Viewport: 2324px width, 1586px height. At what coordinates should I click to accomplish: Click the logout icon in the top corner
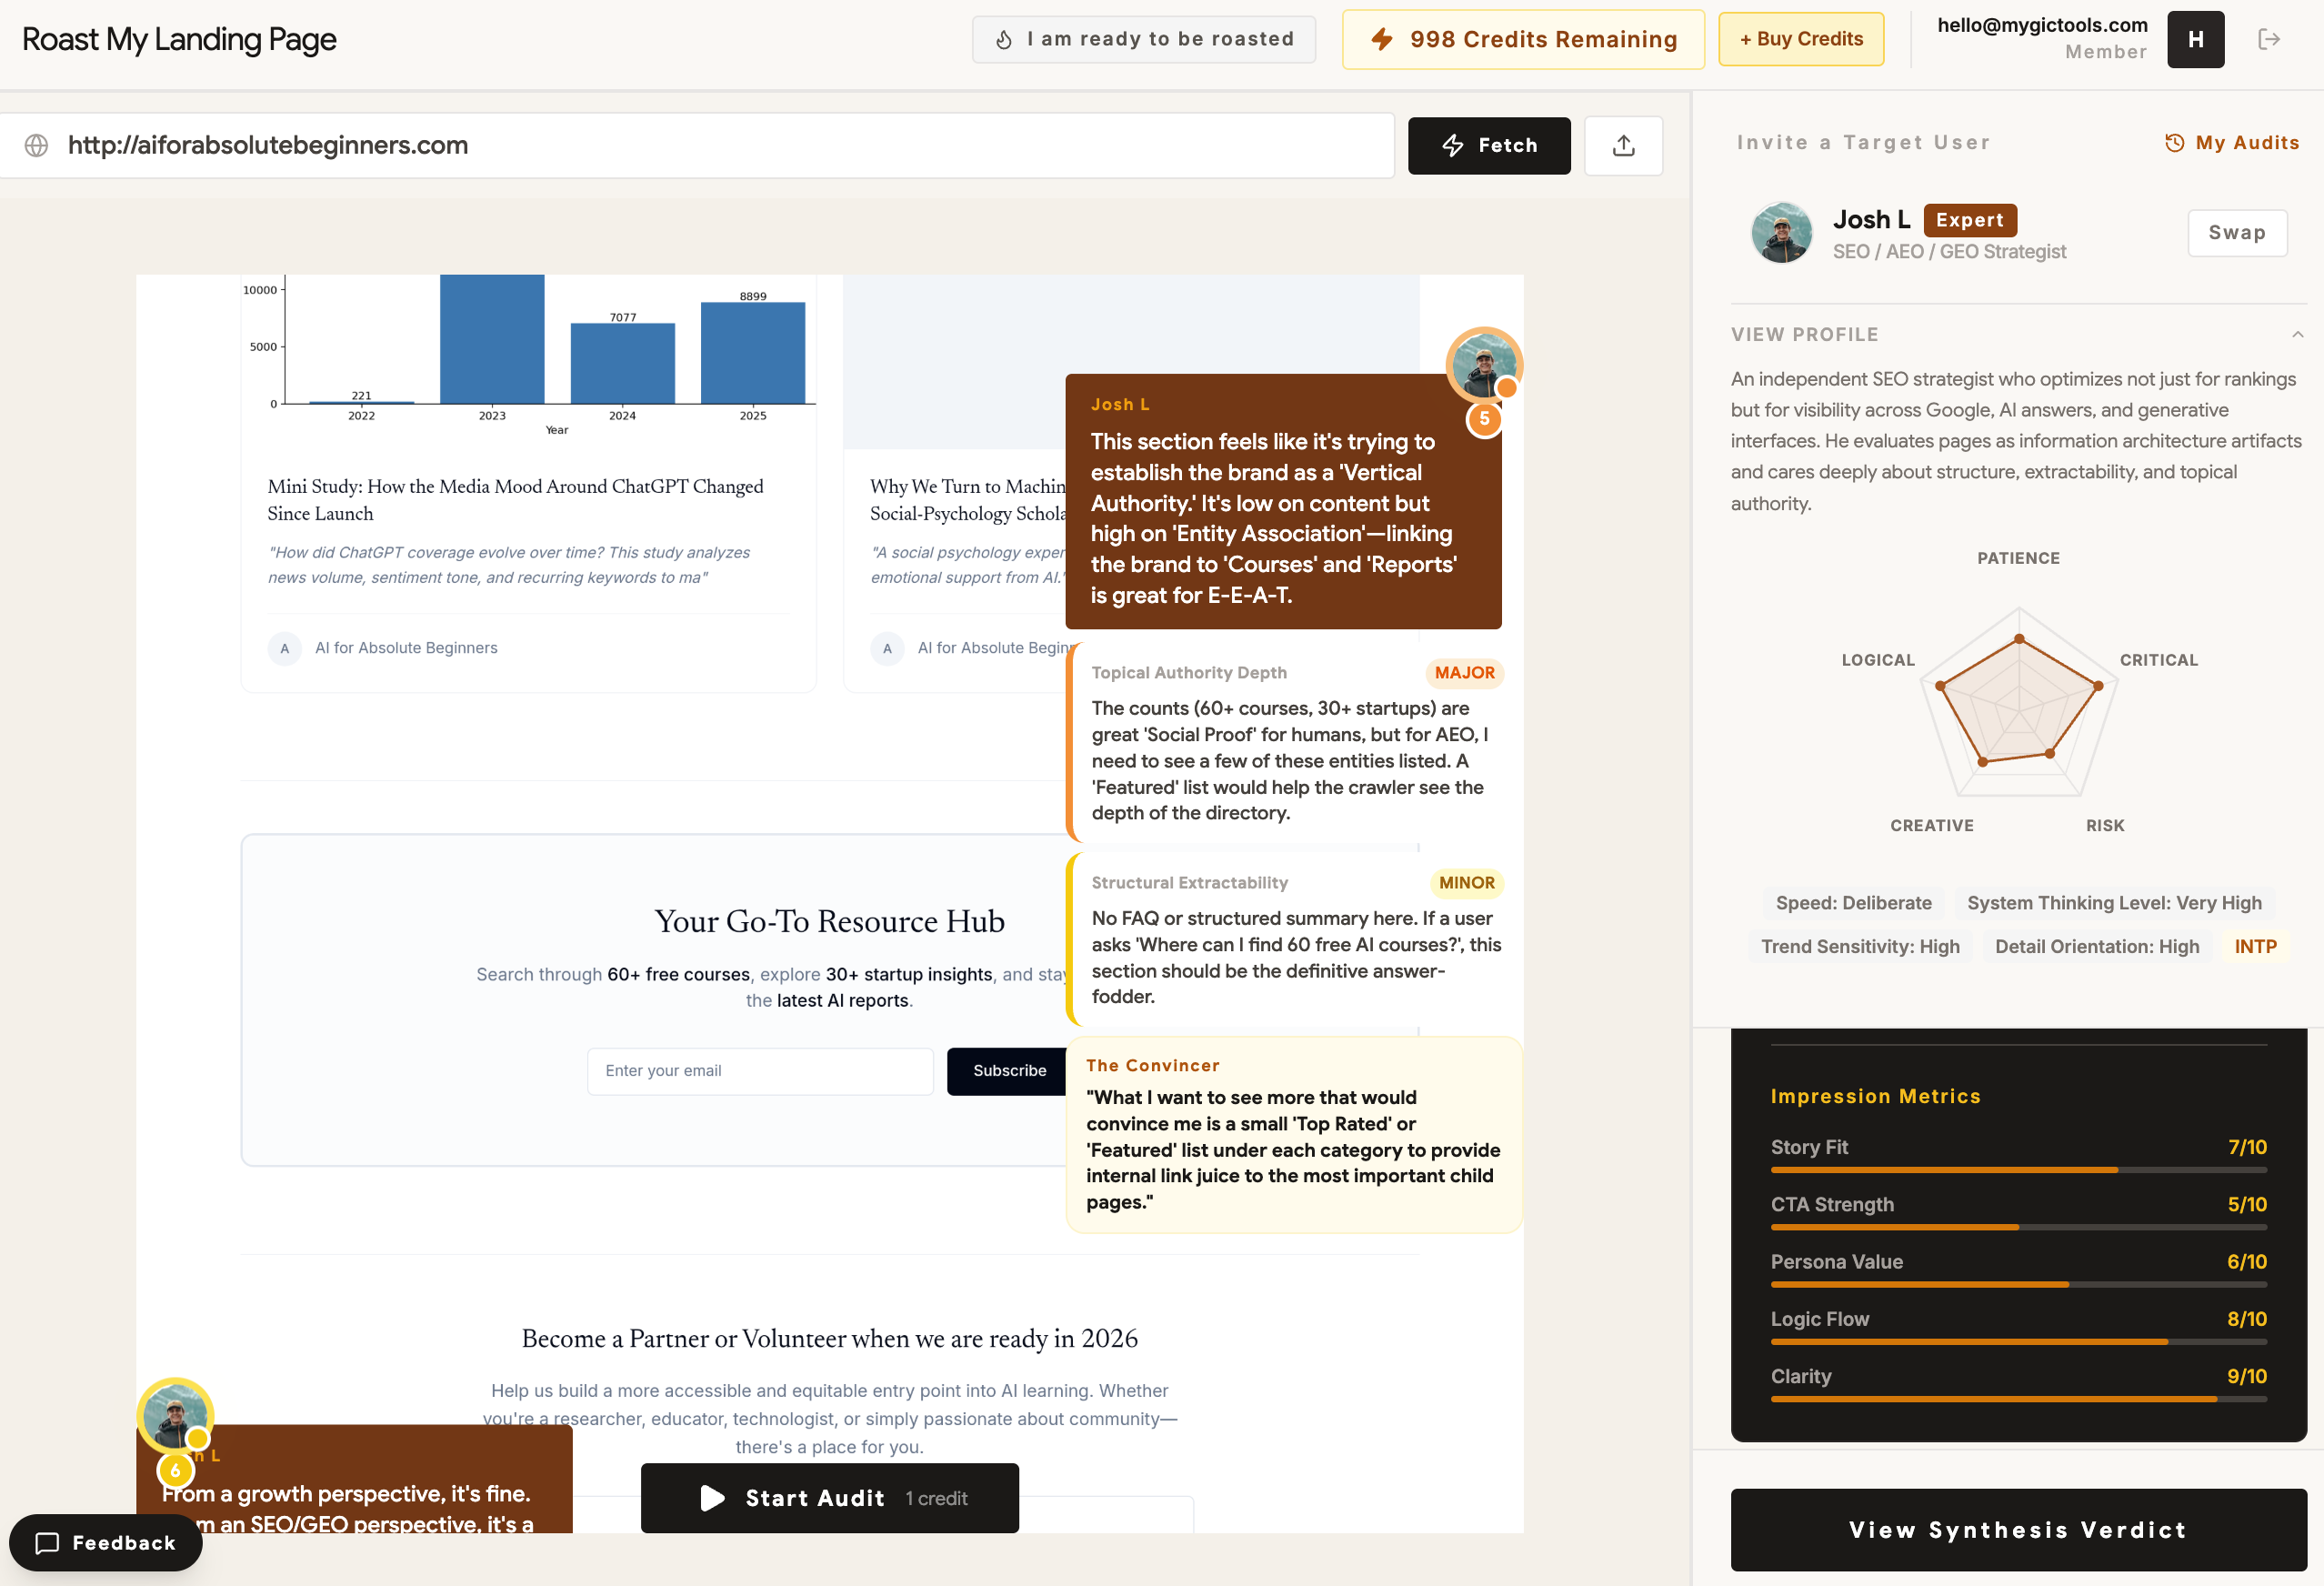(2268, 39)
